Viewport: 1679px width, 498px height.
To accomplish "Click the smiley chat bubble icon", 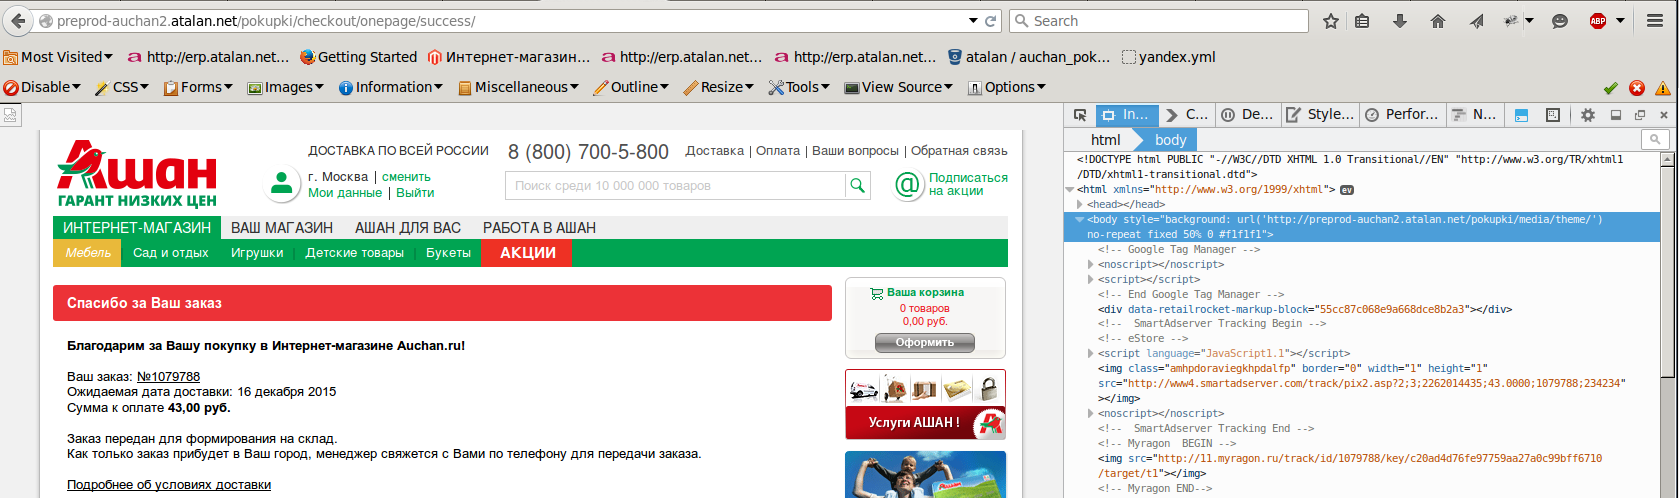I will pos(1559,21).
